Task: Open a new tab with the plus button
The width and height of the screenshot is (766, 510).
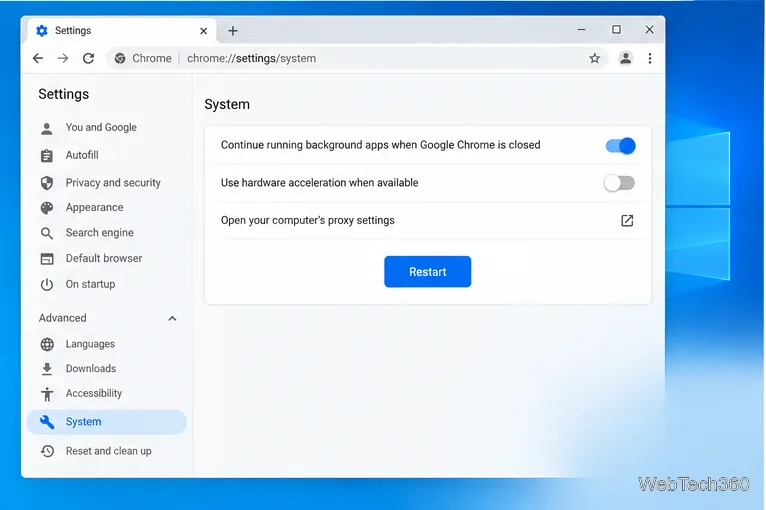Action: pyautogui.click(x=233, y=31)
